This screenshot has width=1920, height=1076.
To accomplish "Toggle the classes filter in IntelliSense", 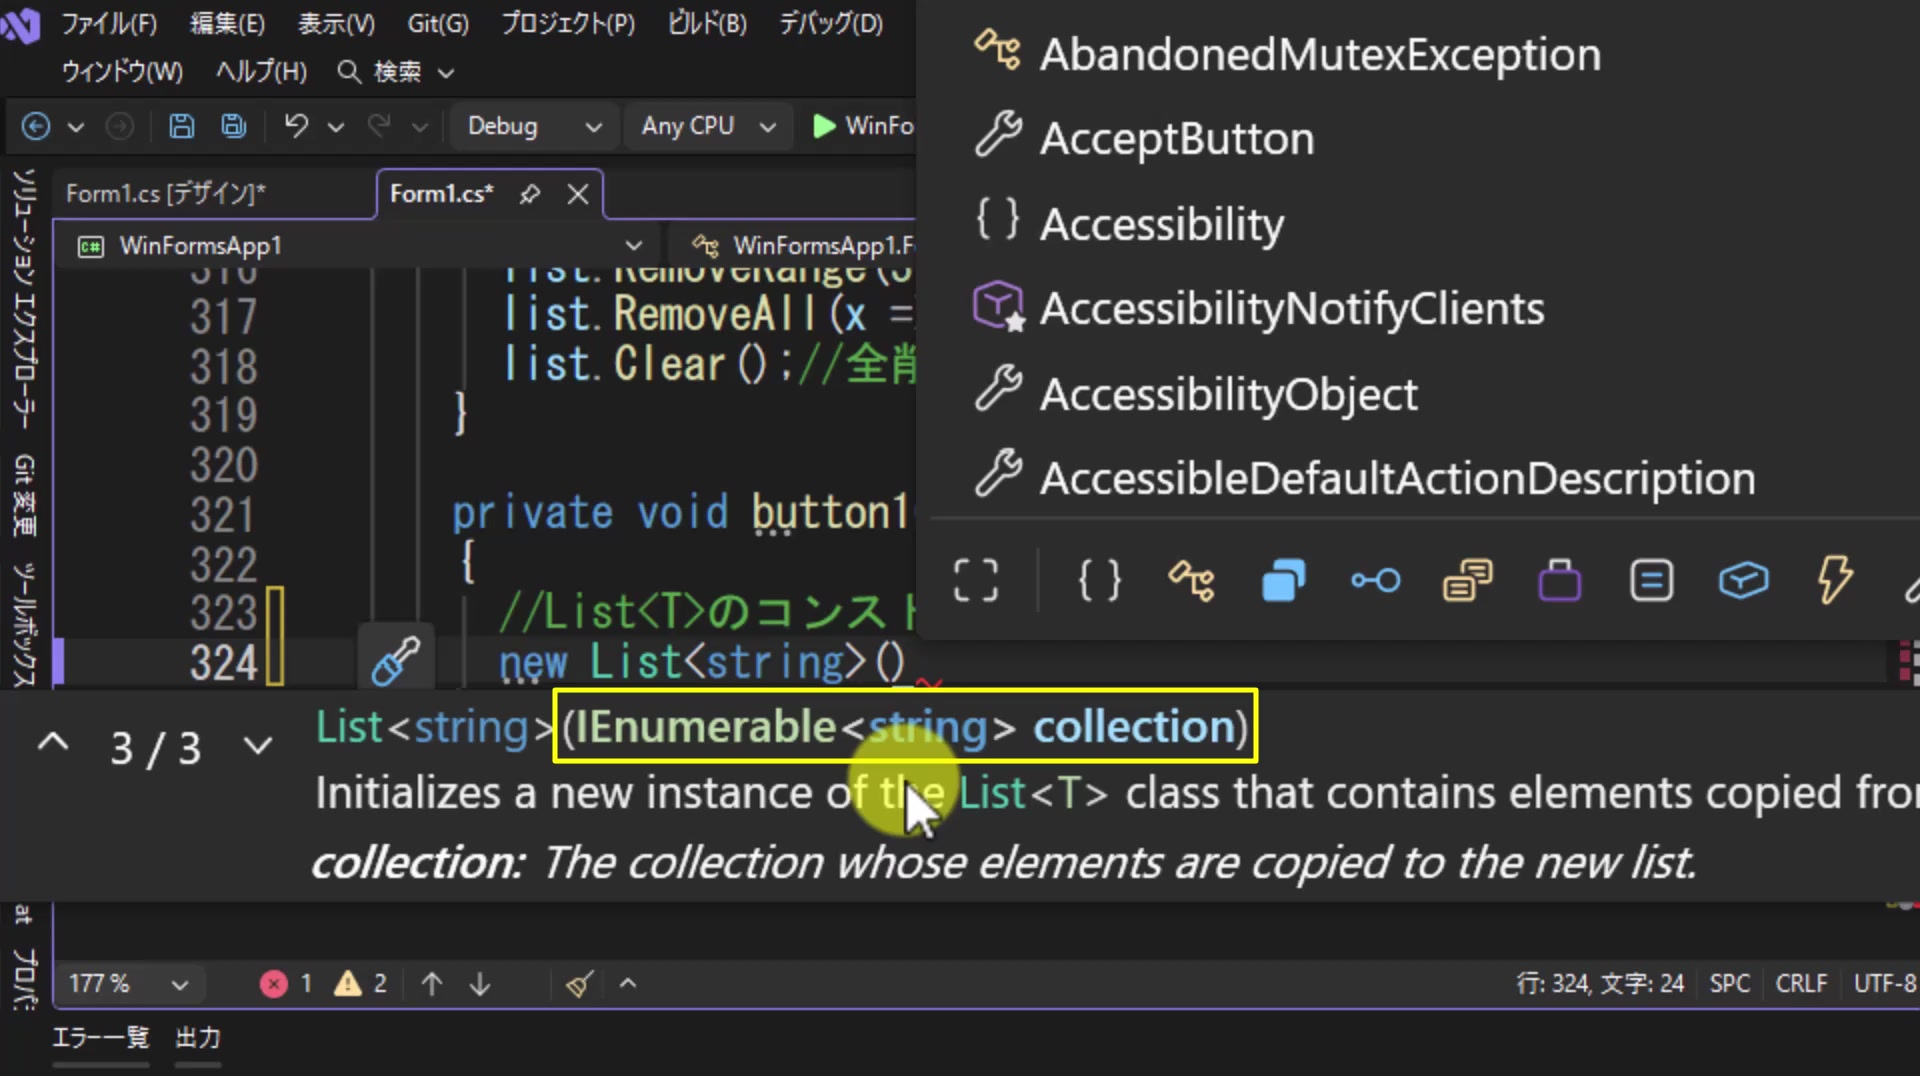I will 1192,580.
